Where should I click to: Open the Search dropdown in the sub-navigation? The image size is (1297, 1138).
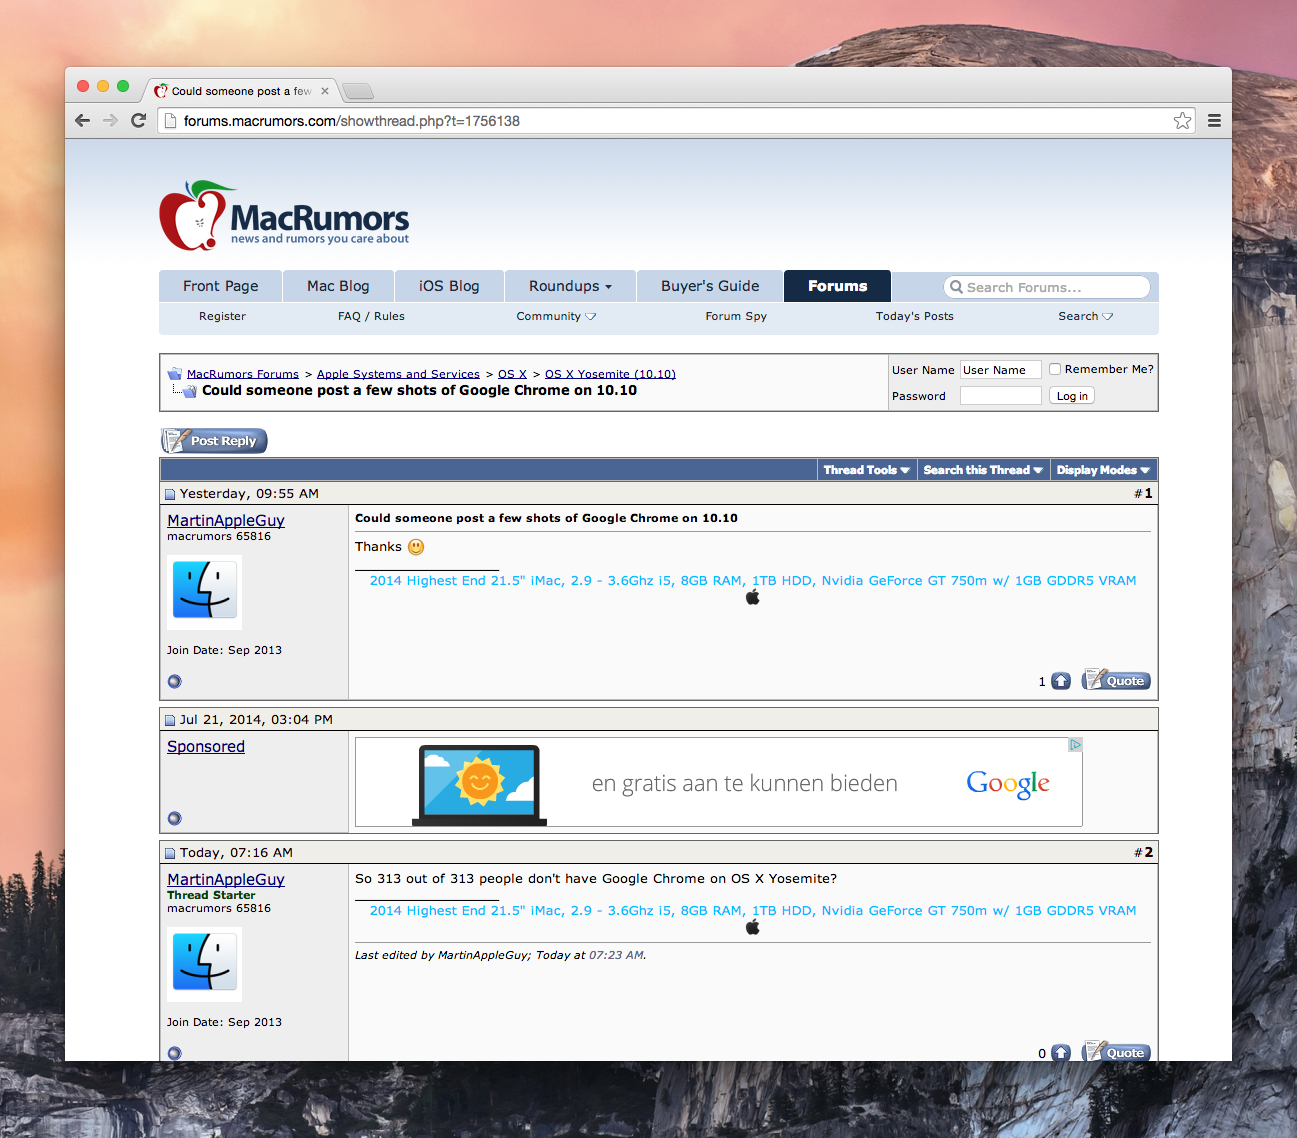click(1085, 316)
